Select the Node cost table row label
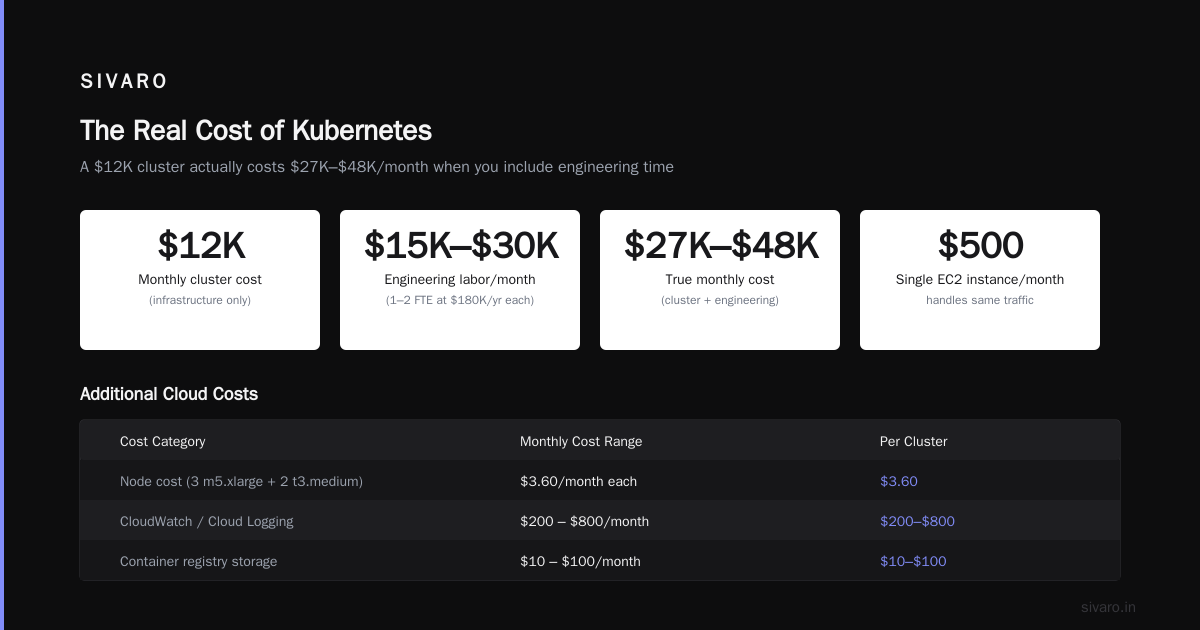 pos(241,481)
